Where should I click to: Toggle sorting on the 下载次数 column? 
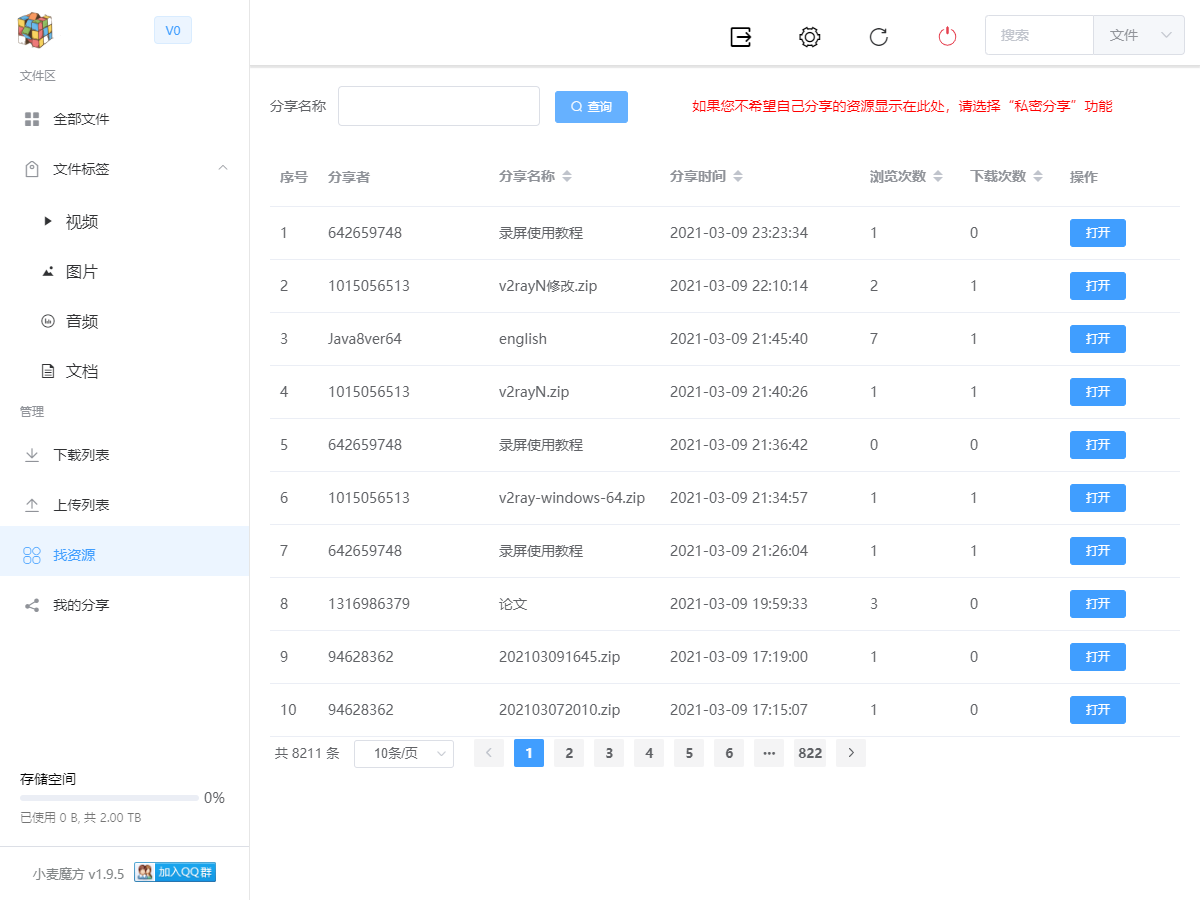[x=1038, y=176]
